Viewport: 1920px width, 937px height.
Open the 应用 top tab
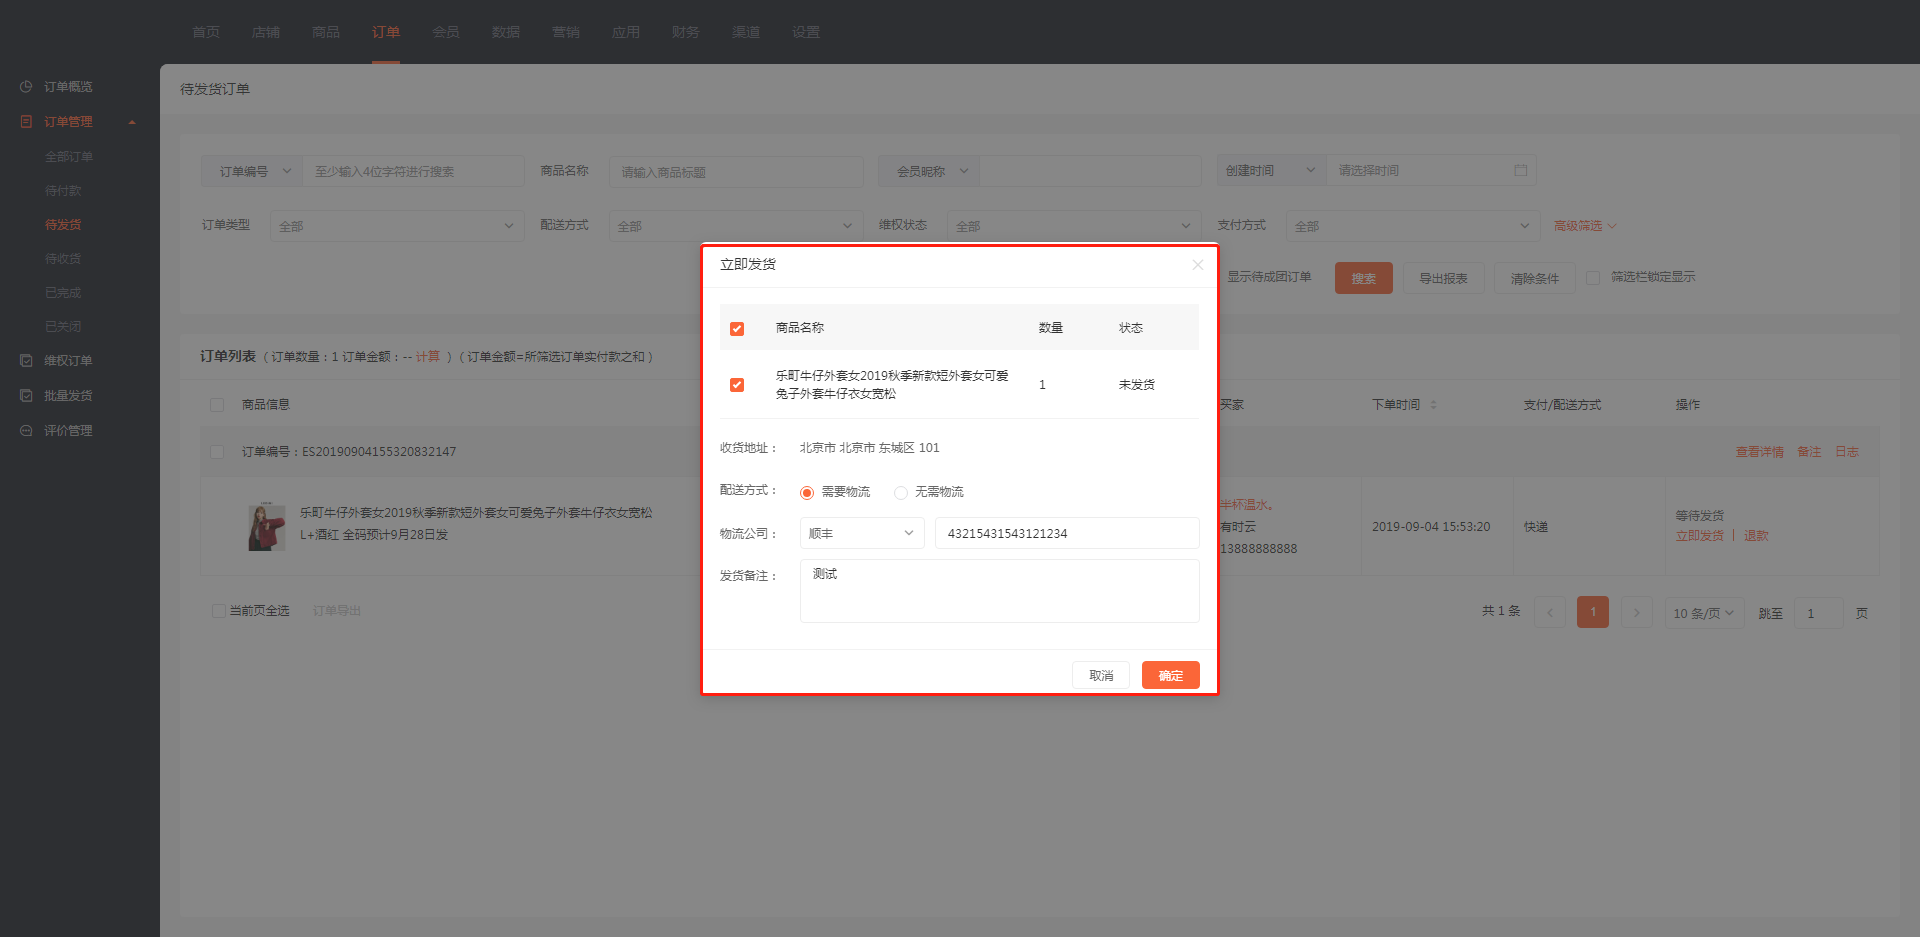click(626, 32)
